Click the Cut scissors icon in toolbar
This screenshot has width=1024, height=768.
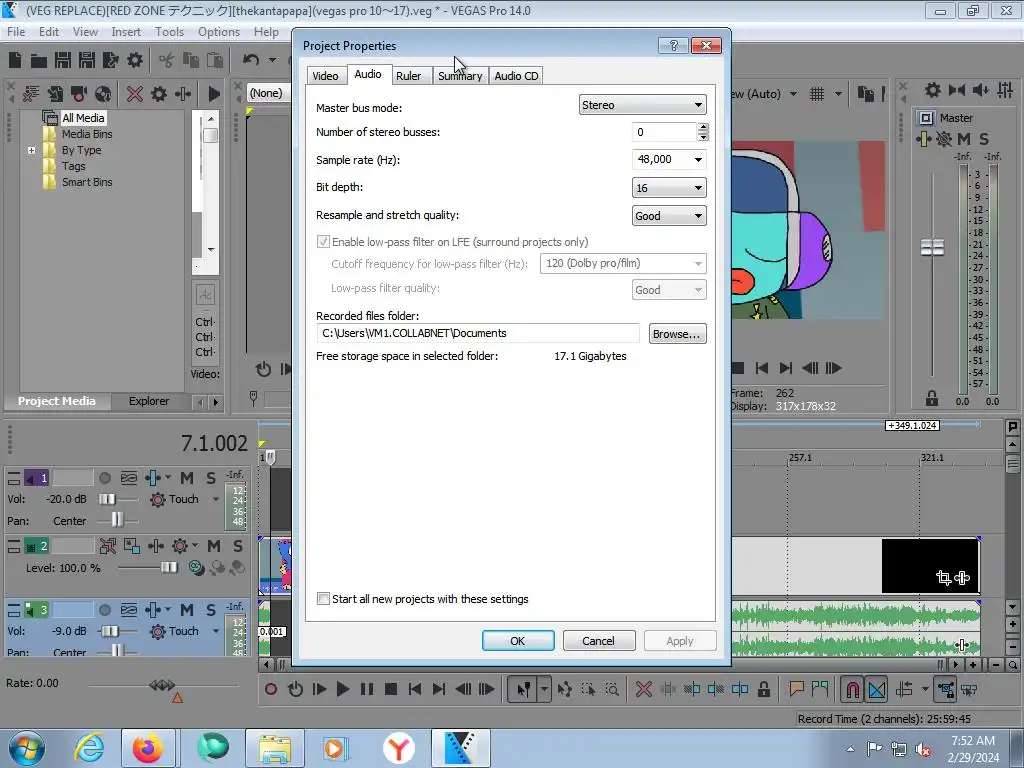167,60
